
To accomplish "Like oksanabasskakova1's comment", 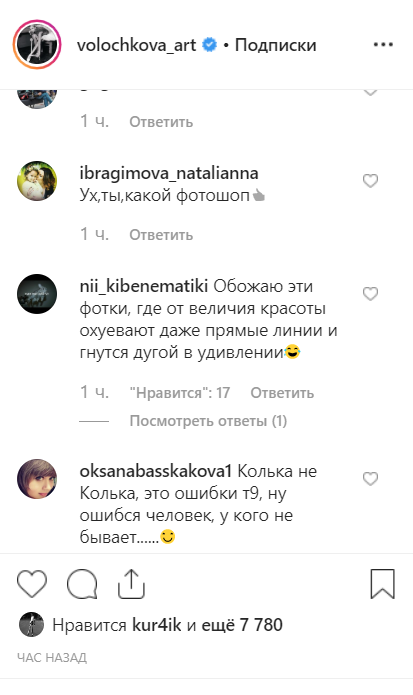I will (x=370, y=479).
